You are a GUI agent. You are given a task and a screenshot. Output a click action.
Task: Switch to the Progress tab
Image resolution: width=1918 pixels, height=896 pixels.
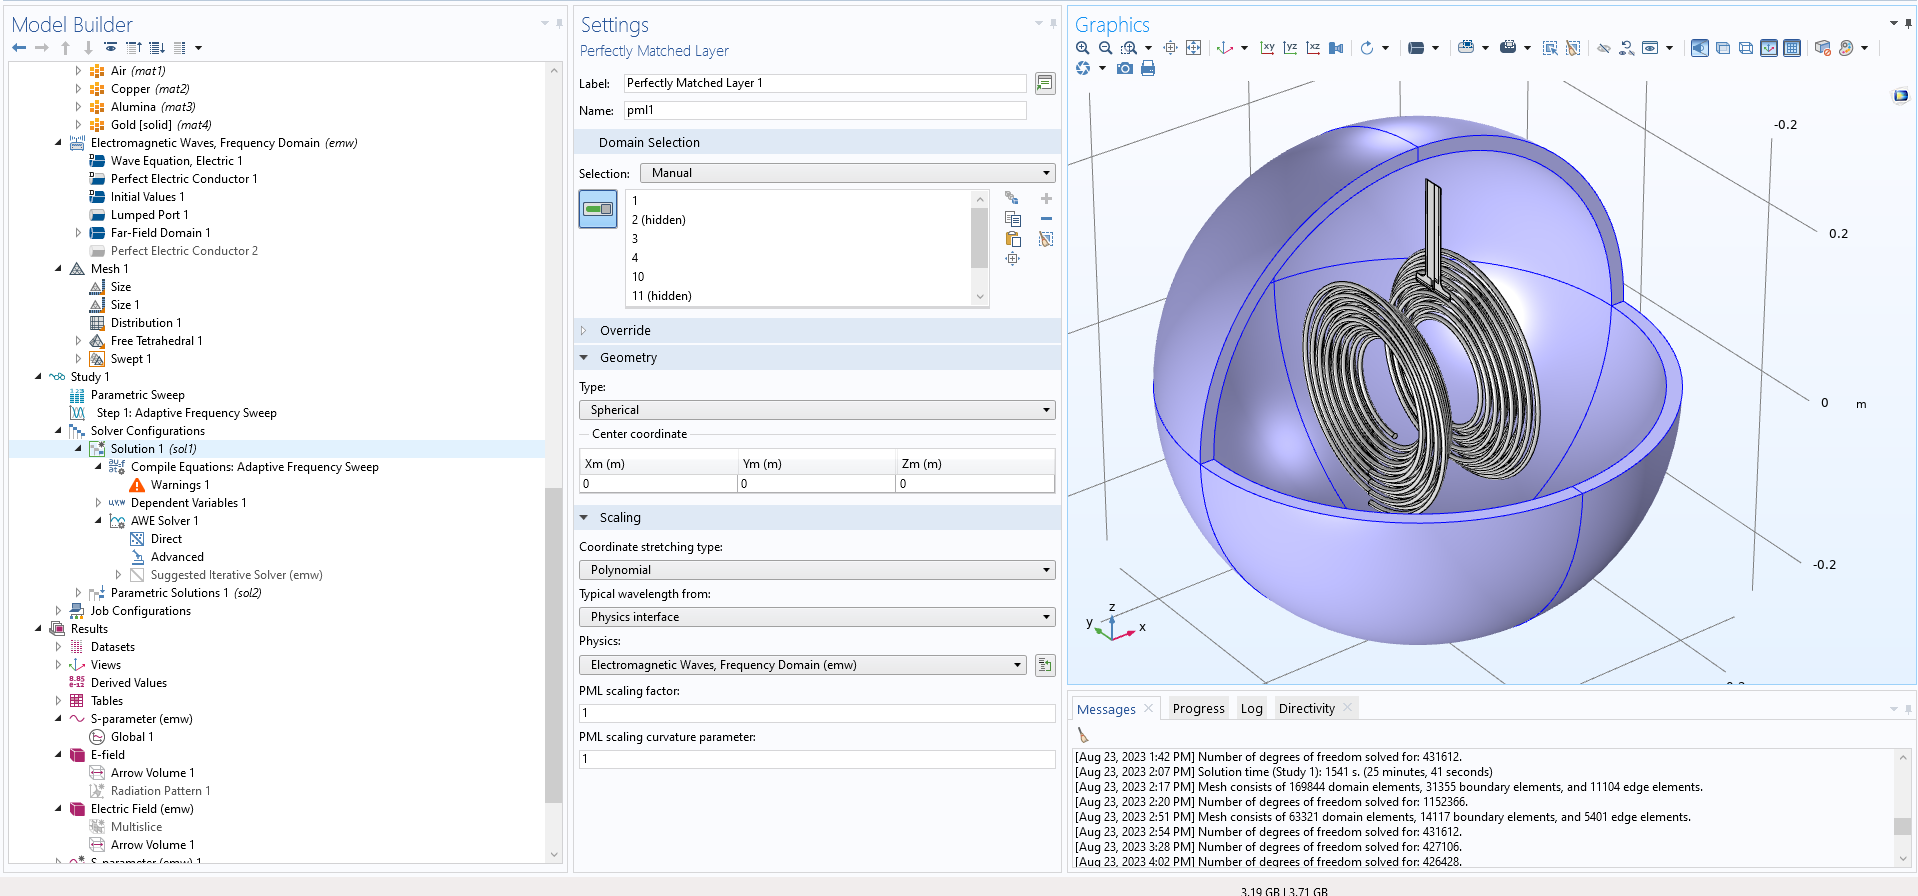coord(1198,709)
